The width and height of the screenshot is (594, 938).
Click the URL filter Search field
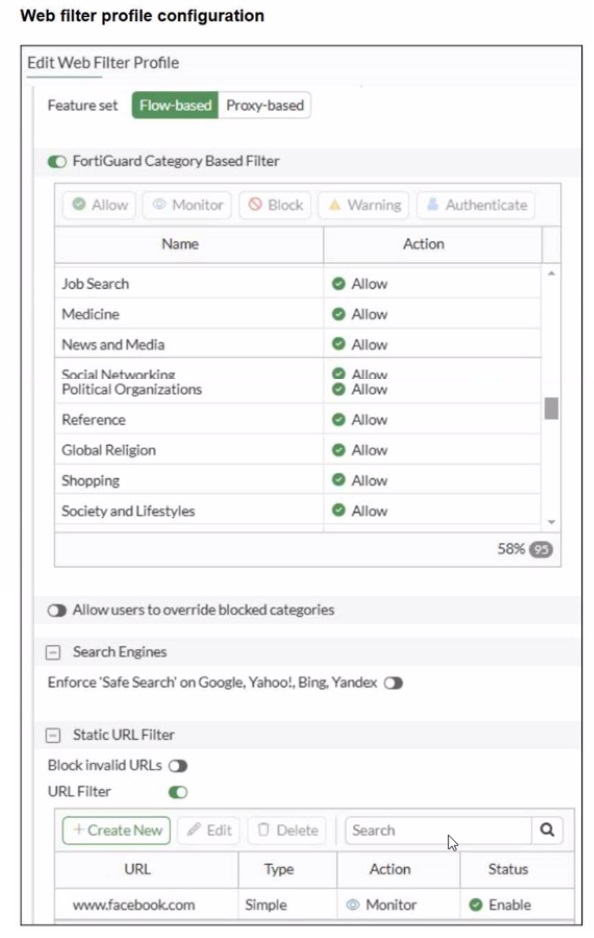[x=438, y=830]
